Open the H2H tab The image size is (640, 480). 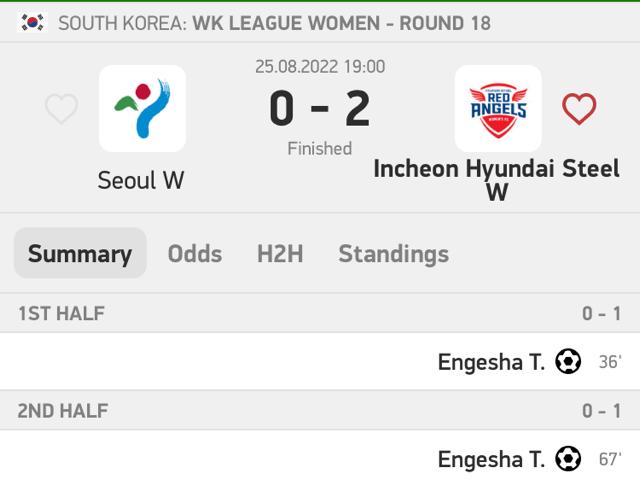(x=280, y=253)
